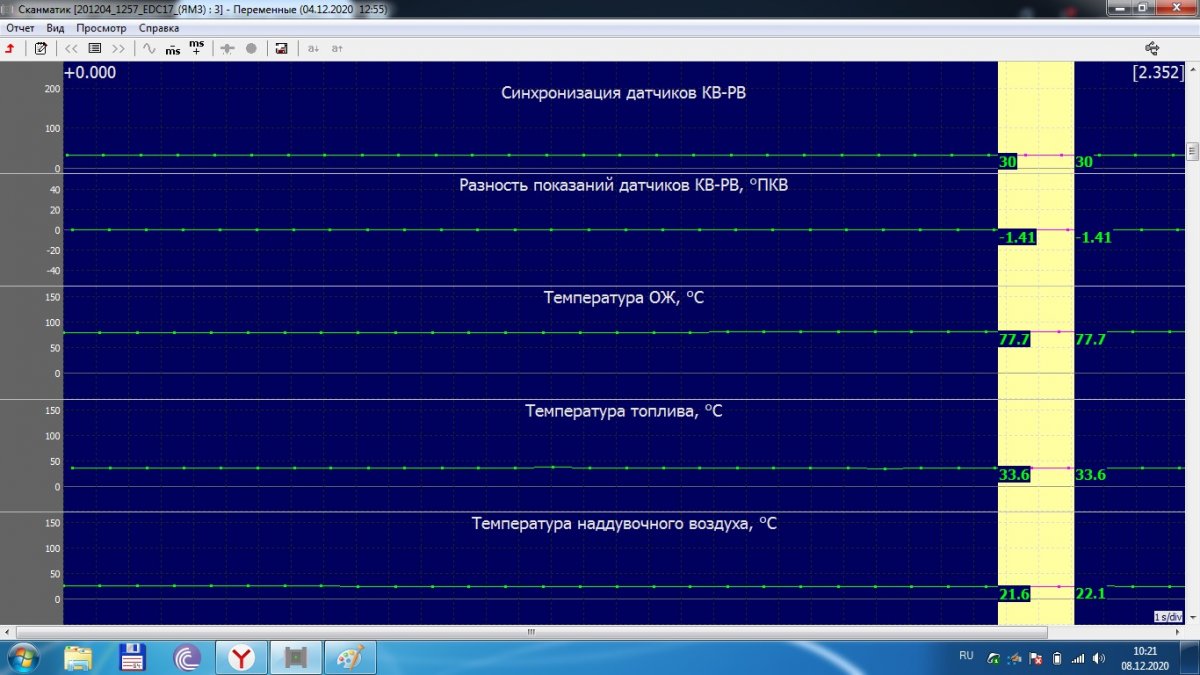Toggle the marker crosshair toolbar icon

227,48
